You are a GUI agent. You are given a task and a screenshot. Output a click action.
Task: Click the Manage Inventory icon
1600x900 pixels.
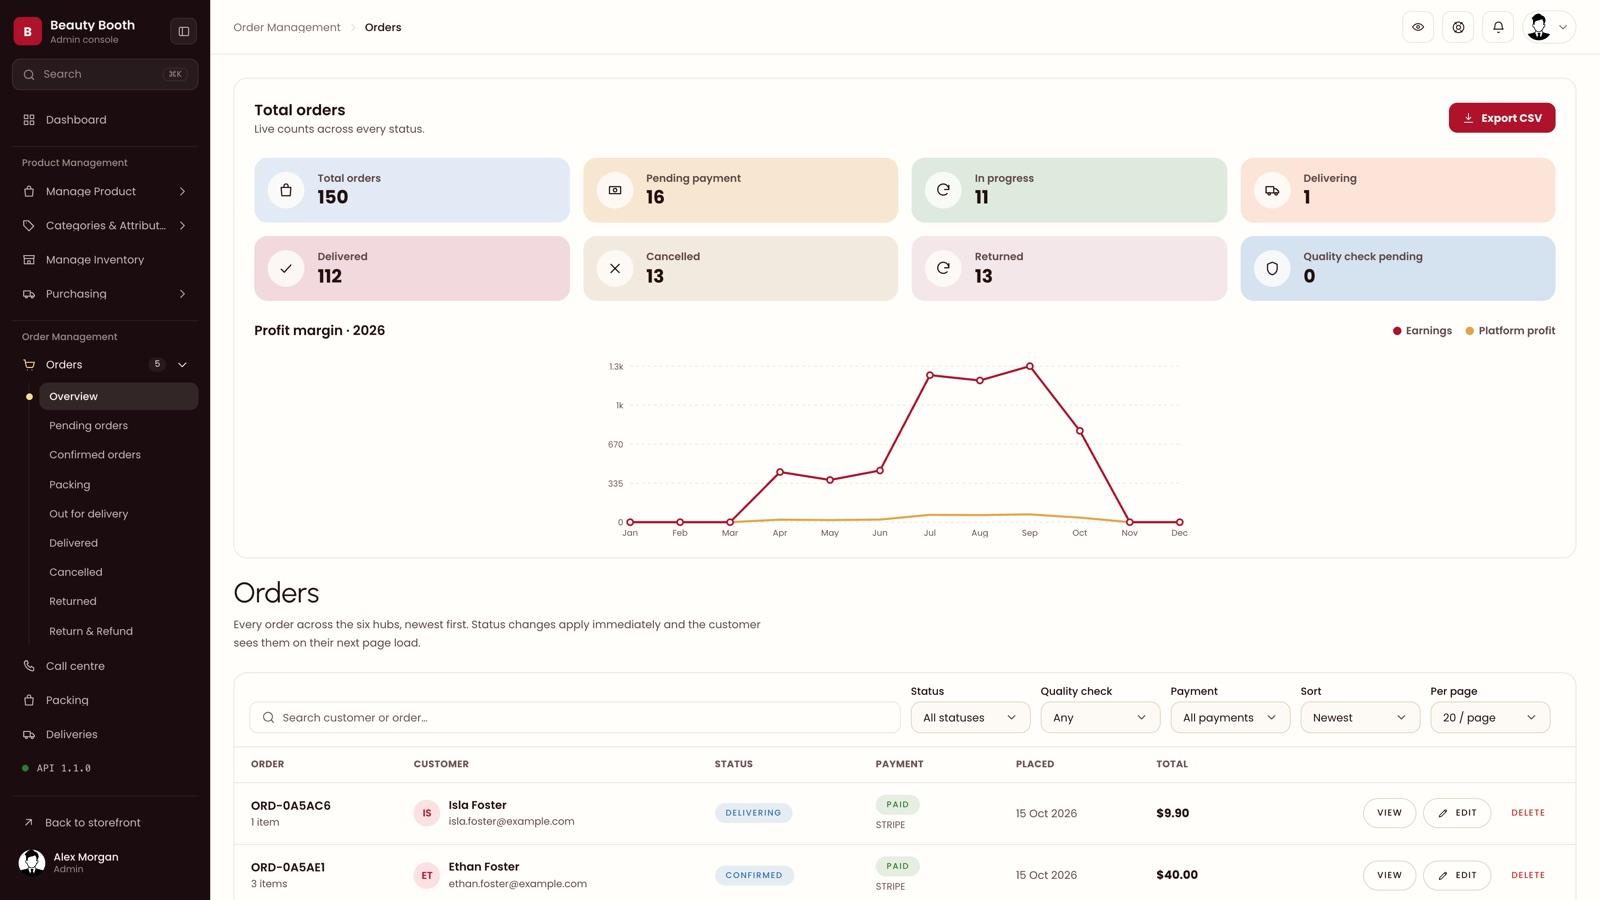coord(29,260)
